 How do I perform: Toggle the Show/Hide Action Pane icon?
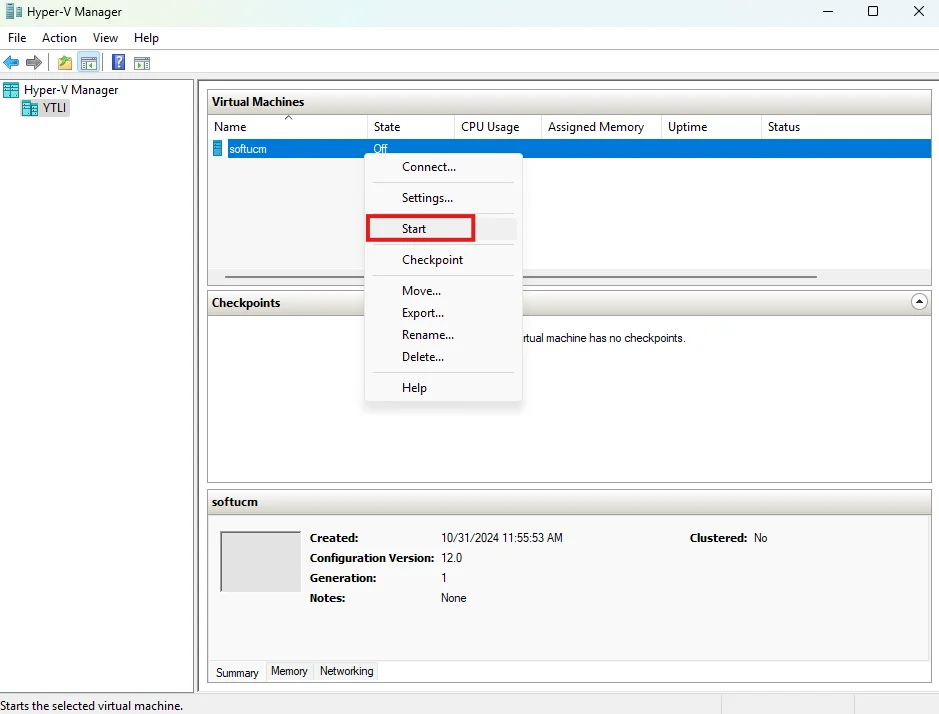point(142,63)
